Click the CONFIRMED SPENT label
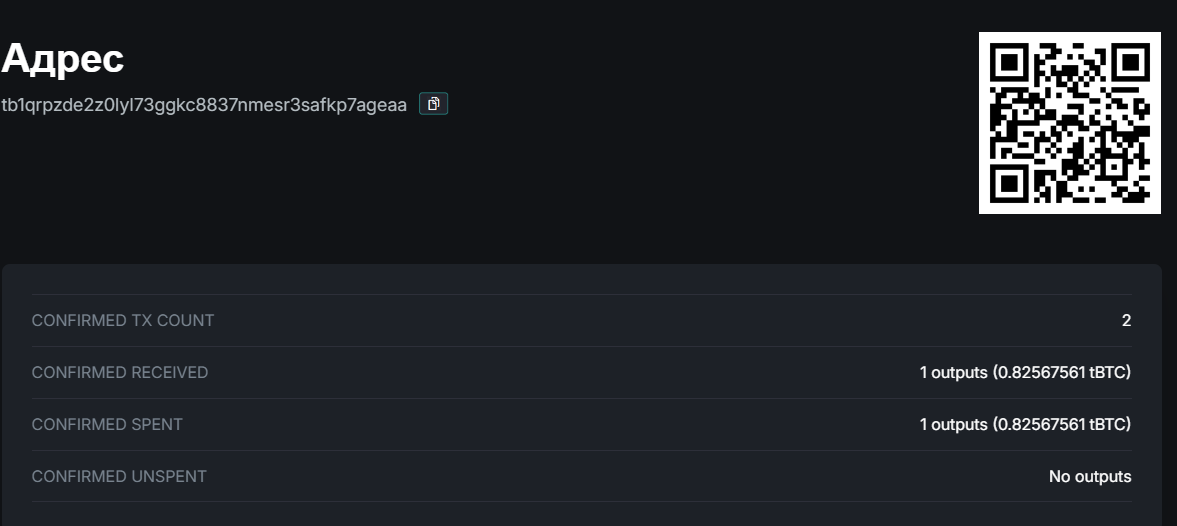Image resolution: width=1177 pixels, height=526 pixels. [x=107, y=424]
